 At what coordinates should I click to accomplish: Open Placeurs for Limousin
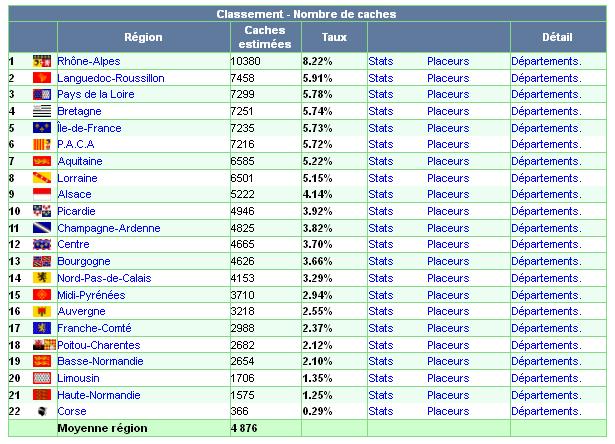point(447,378)
